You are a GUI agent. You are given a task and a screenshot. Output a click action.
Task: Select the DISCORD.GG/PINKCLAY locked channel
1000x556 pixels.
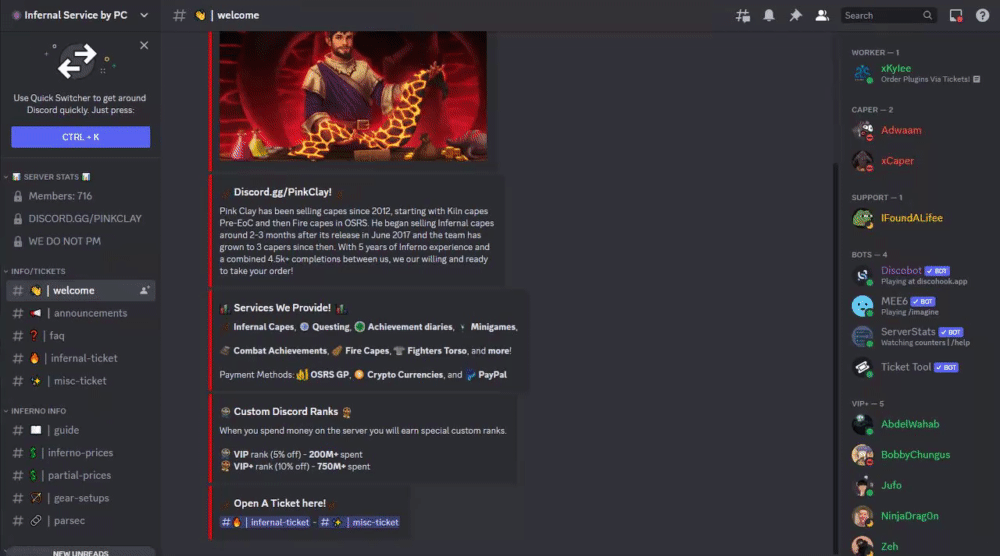click(x=80, y=219)
